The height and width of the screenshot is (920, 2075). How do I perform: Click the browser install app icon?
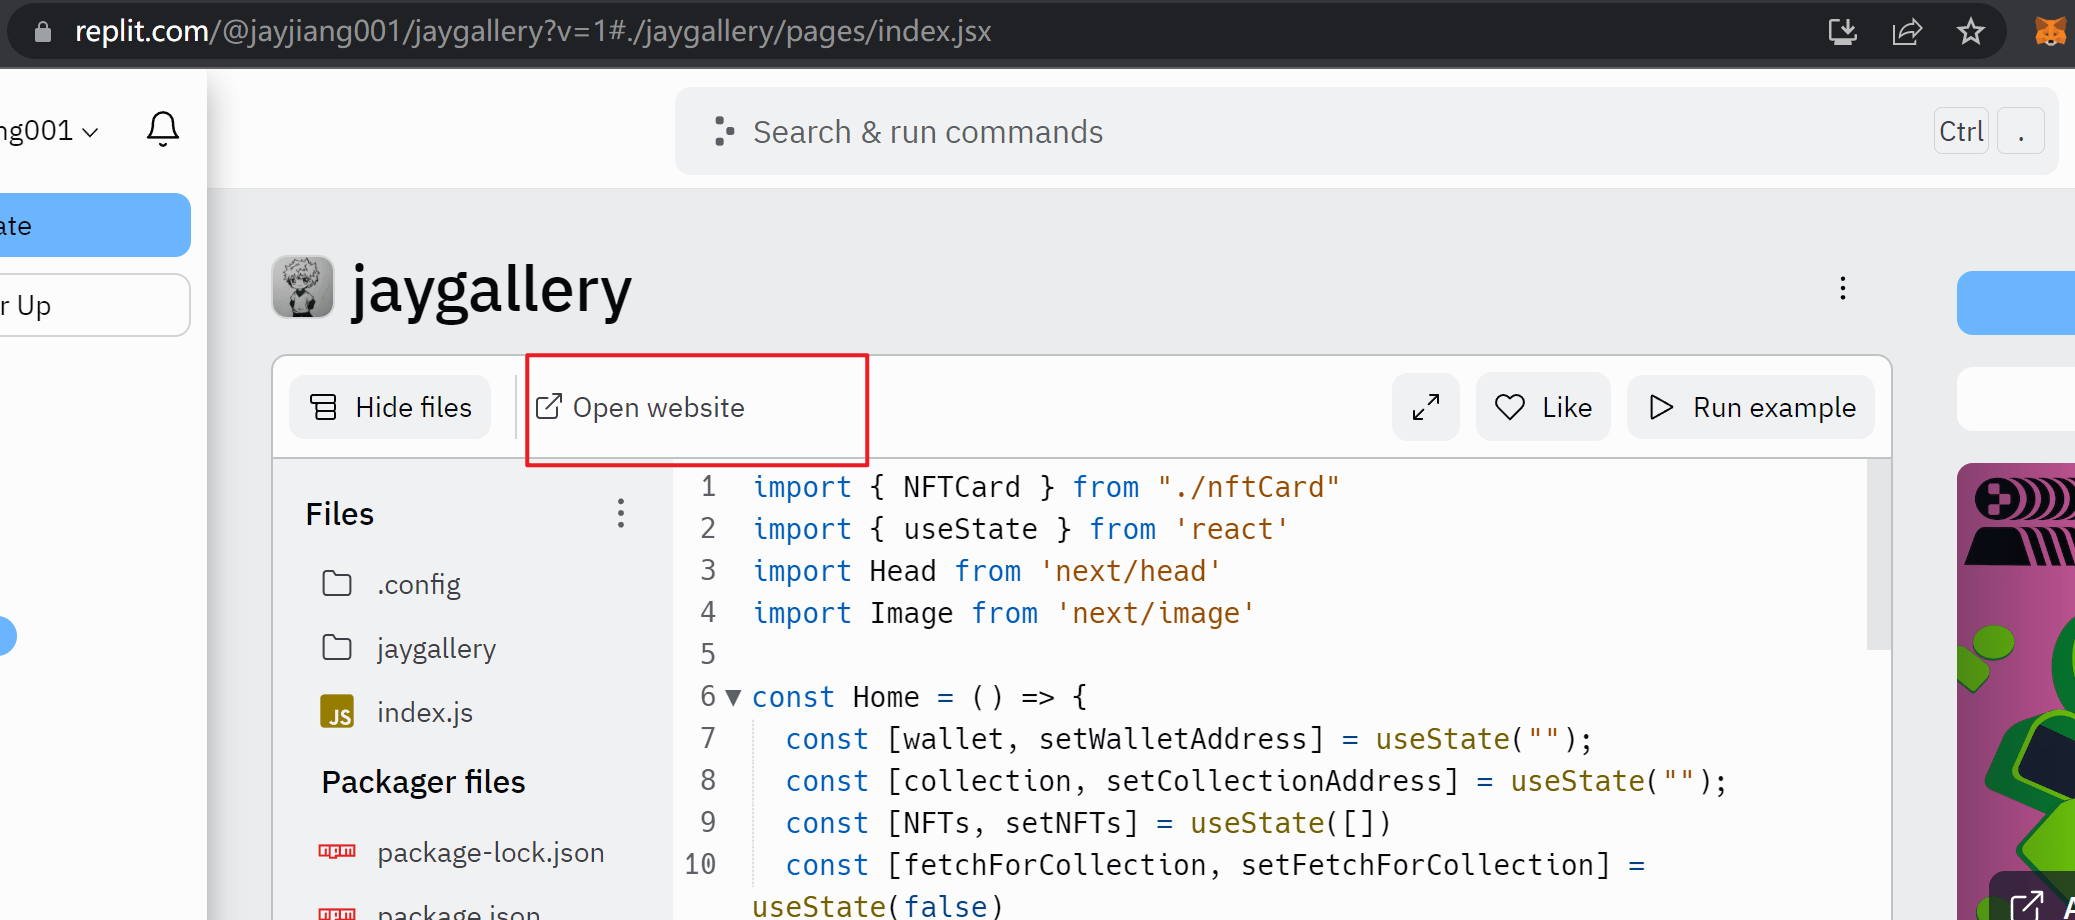[1842, 32]
